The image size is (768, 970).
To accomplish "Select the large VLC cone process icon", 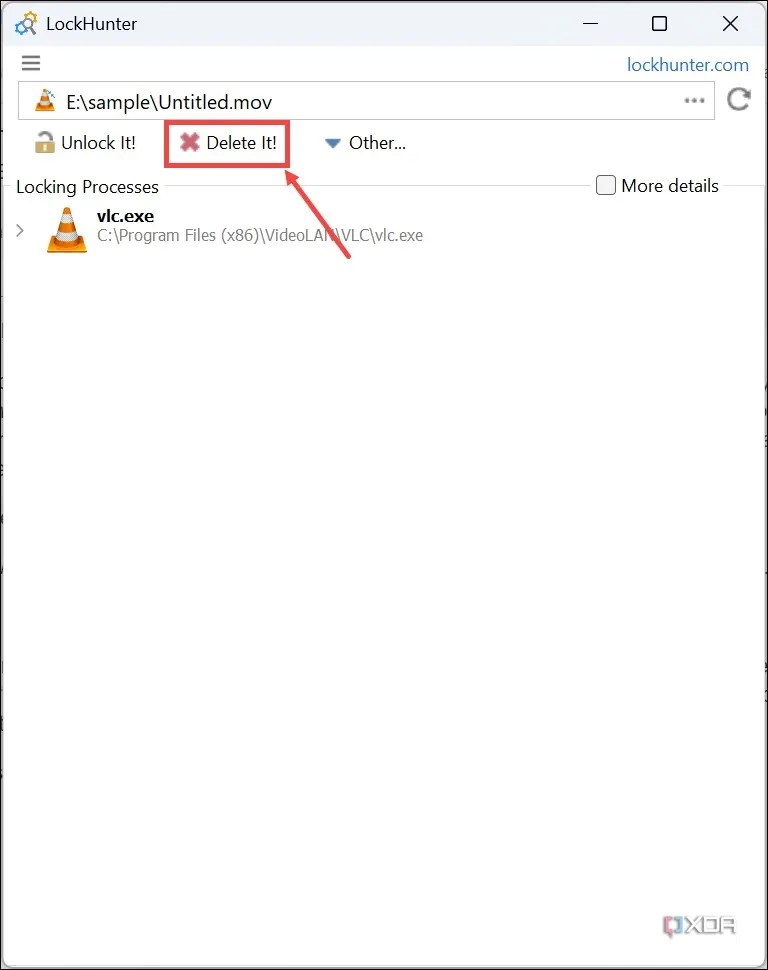I will pos(67,230).
